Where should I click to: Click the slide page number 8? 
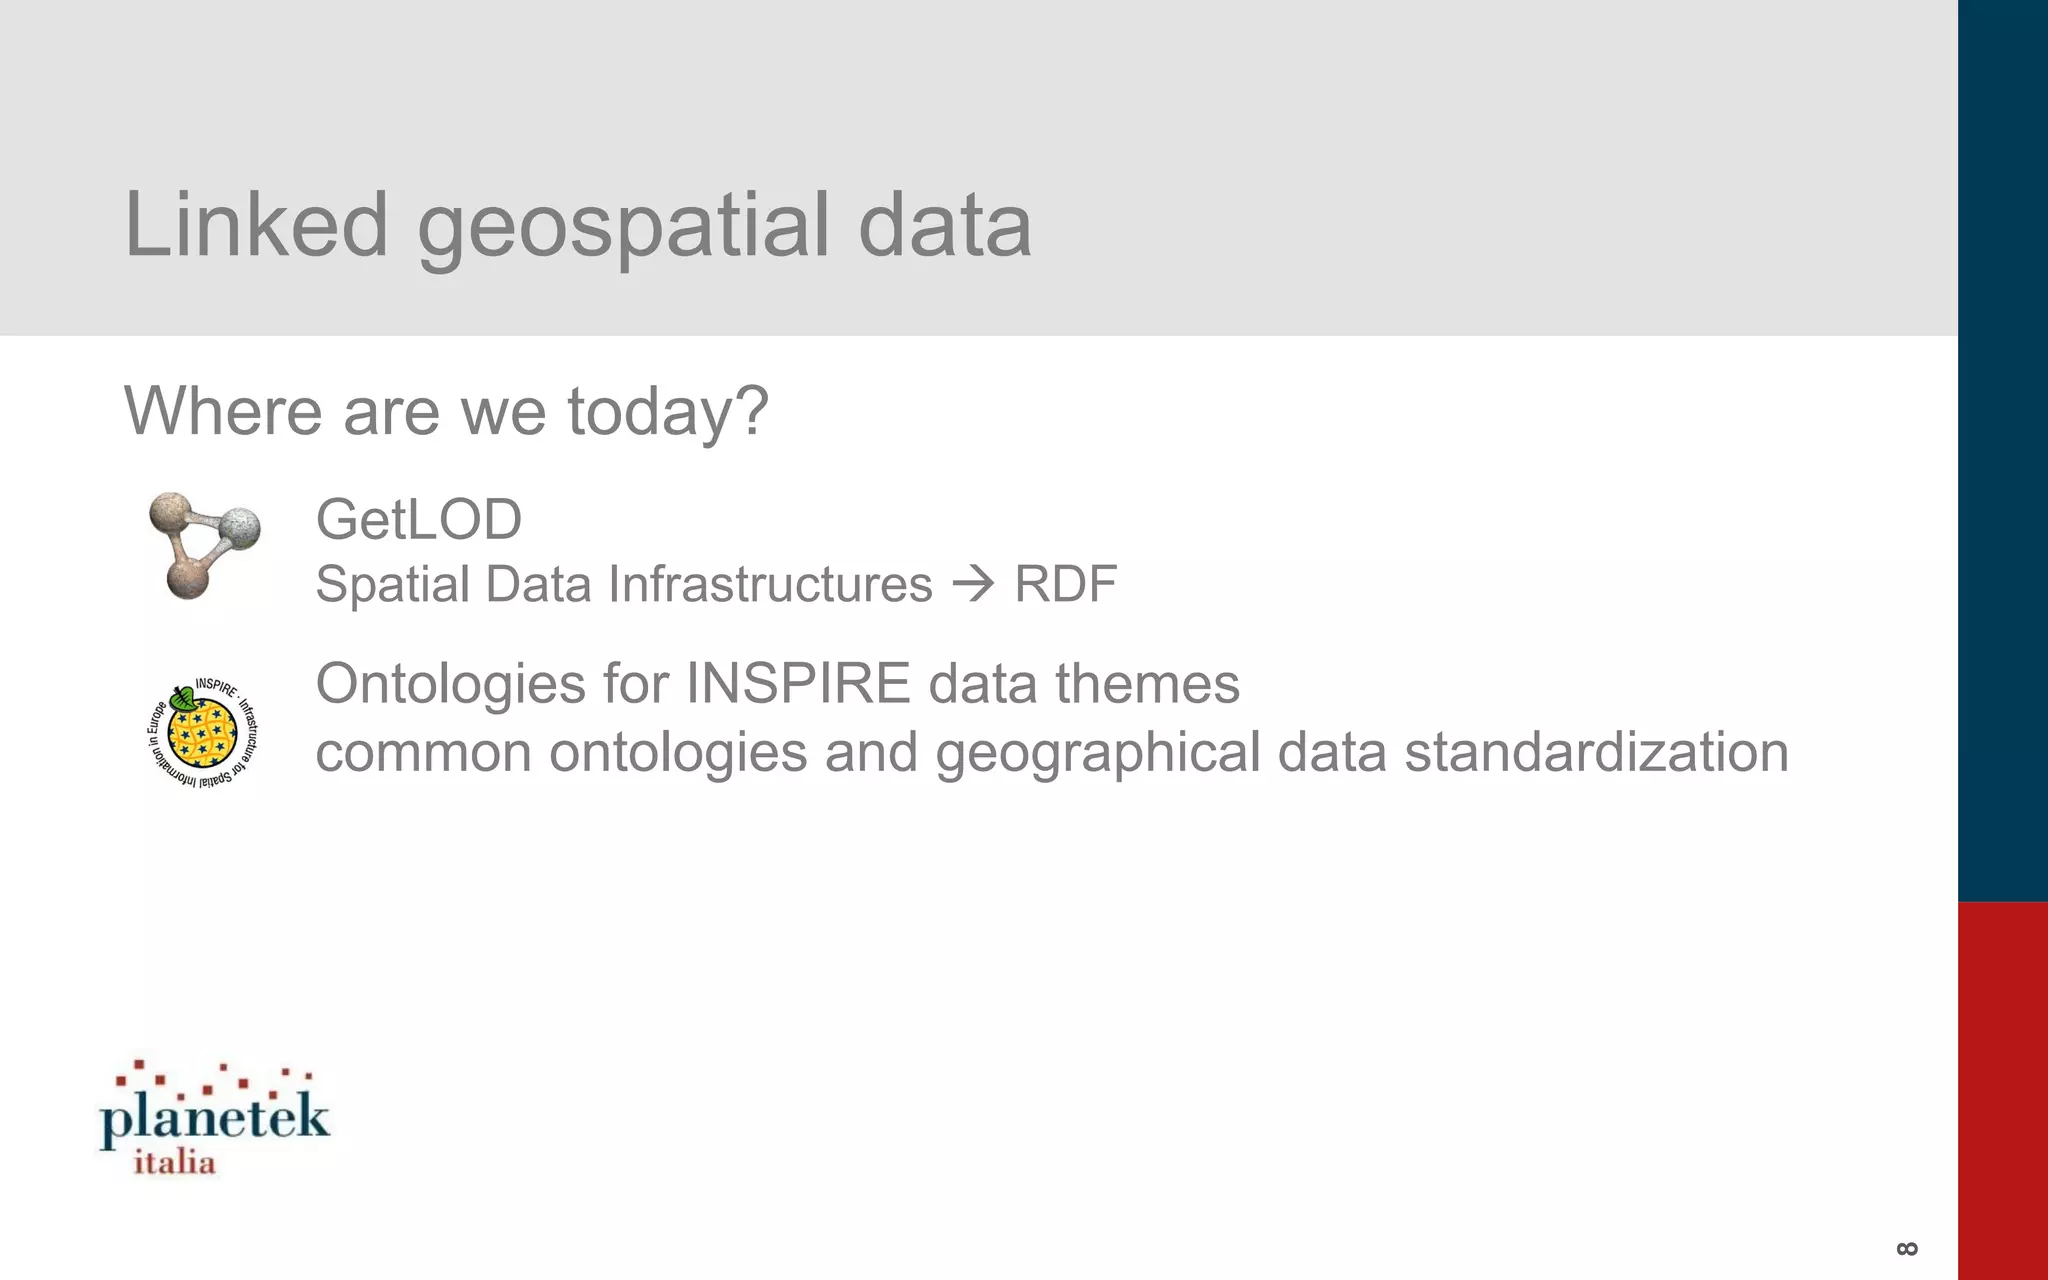point(1907,1249)
